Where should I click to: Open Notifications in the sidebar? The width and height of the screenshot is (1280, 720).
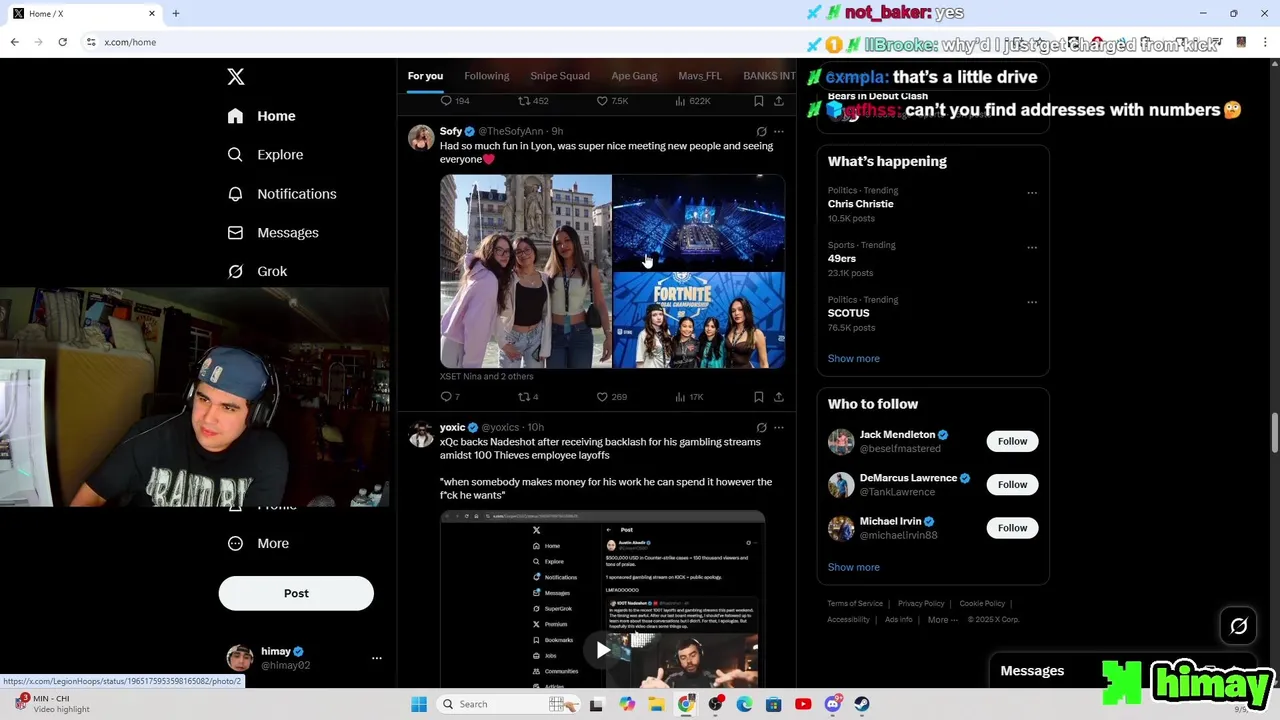282,194
